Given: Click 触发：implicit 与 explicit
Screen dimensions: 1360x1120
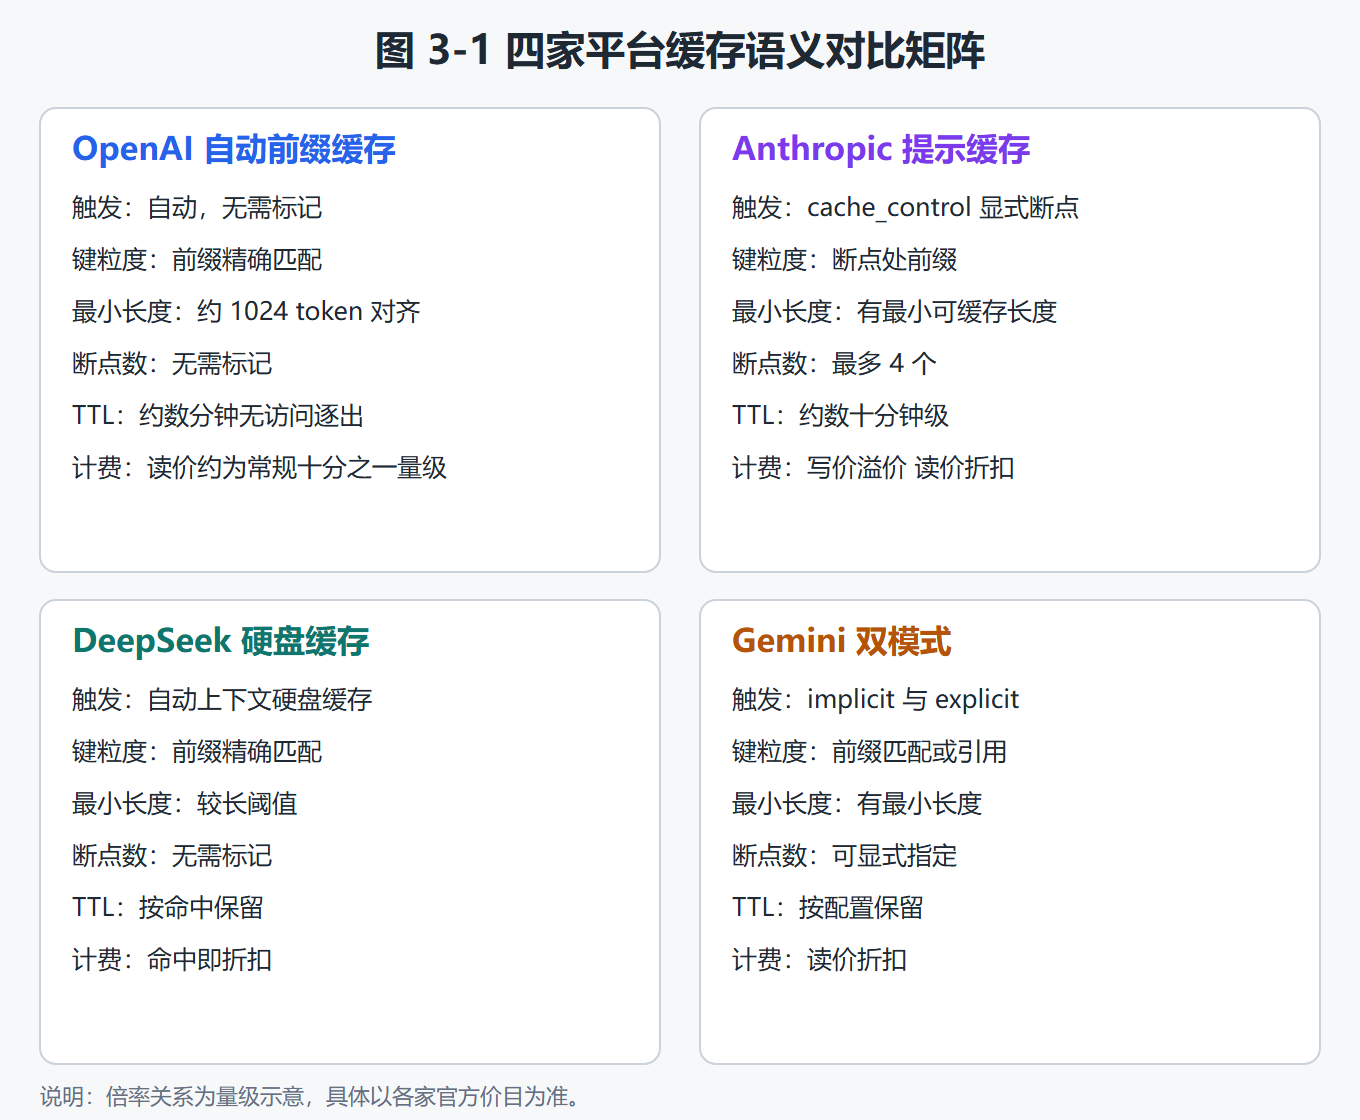Looking at the screenshot, I should pos(876,700).
